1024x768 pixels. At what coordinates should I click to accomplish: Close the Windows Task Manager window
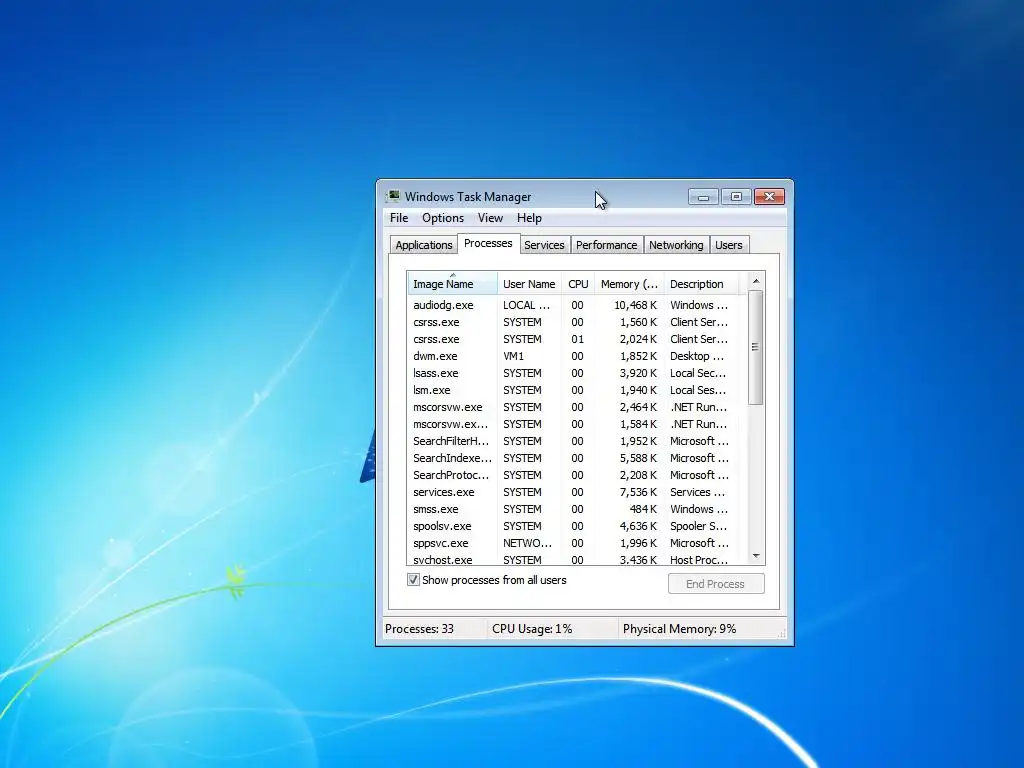pyautogui.click(x=769, y=197)
